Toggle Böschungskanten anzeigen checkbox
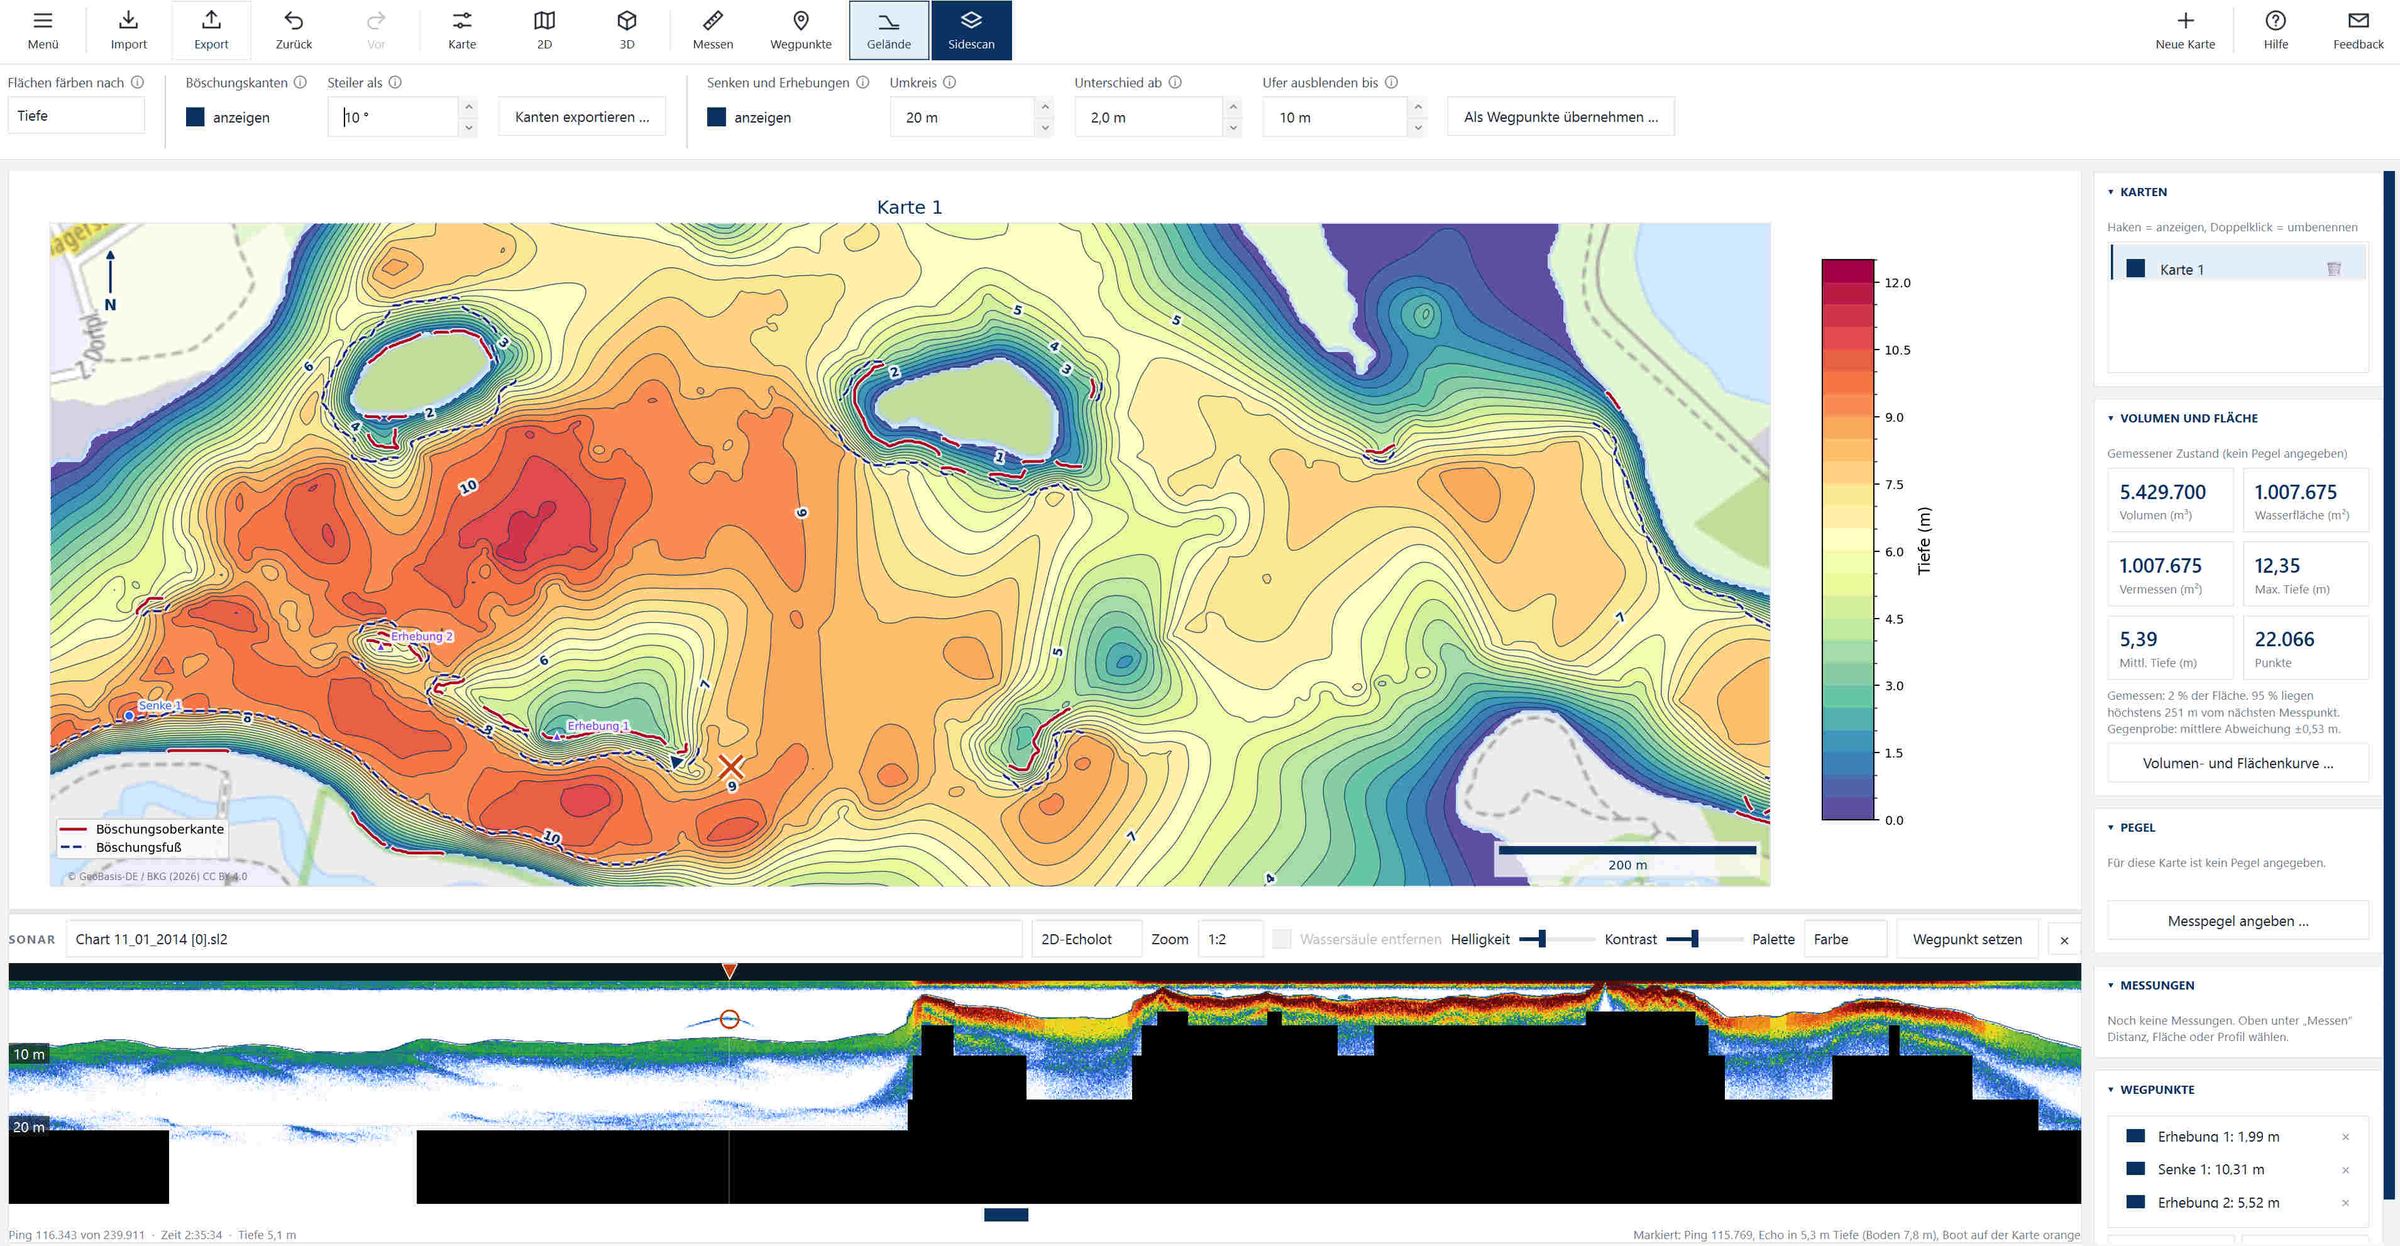This screenshot has width=2400, height=1246. tap(195, 117)
